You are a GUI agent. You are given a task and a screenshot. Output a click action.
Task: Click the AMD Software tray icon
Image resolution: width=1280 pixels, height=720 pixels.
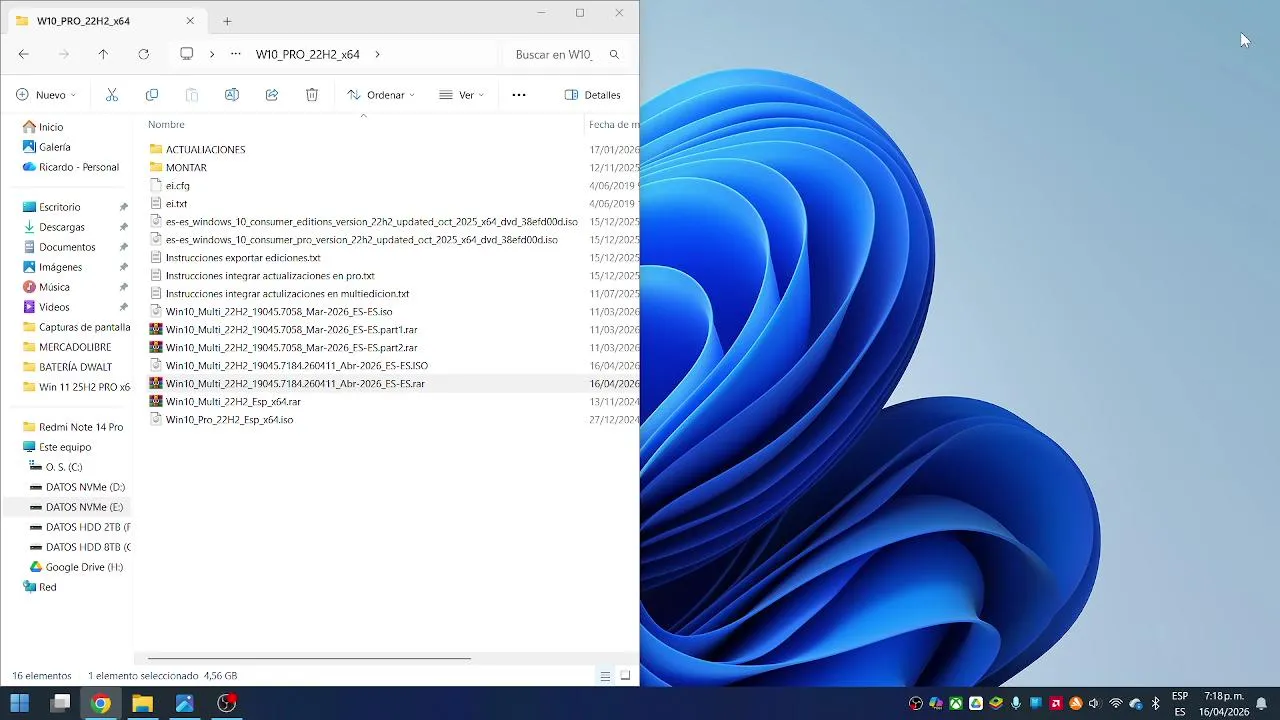(x=1056, y=703)
